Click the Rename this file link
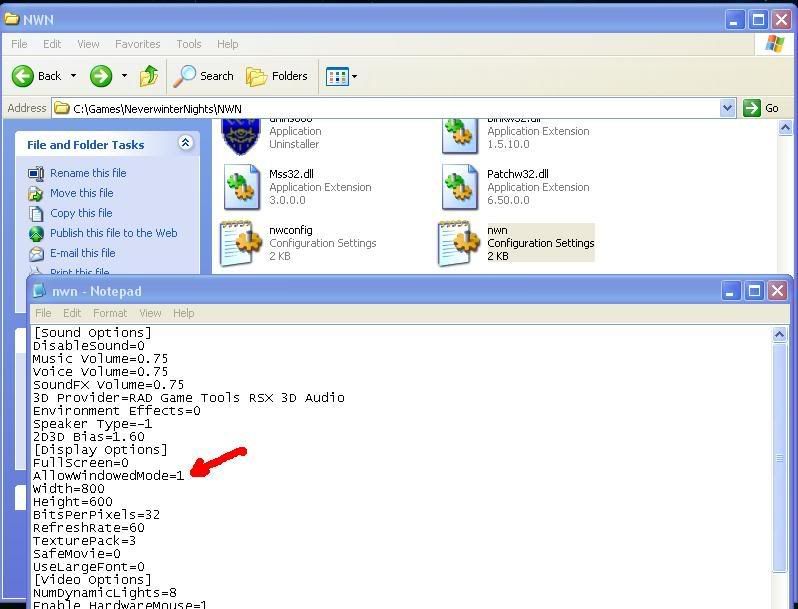Viewport: 798px width, 609px height. coord(88,173)
